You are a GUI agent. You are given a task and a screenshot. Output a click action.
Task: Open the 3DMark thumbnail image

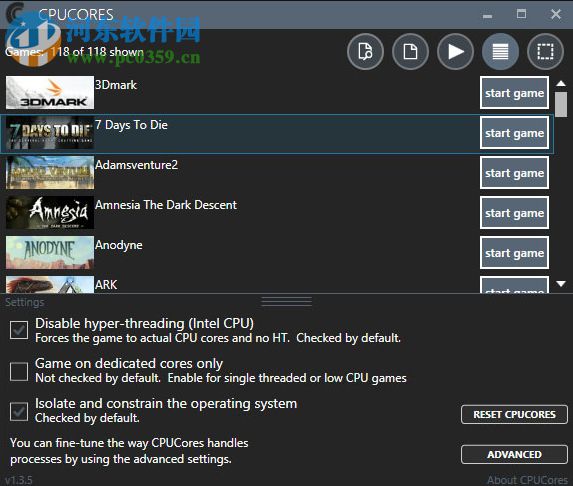(x=50, y=92)
